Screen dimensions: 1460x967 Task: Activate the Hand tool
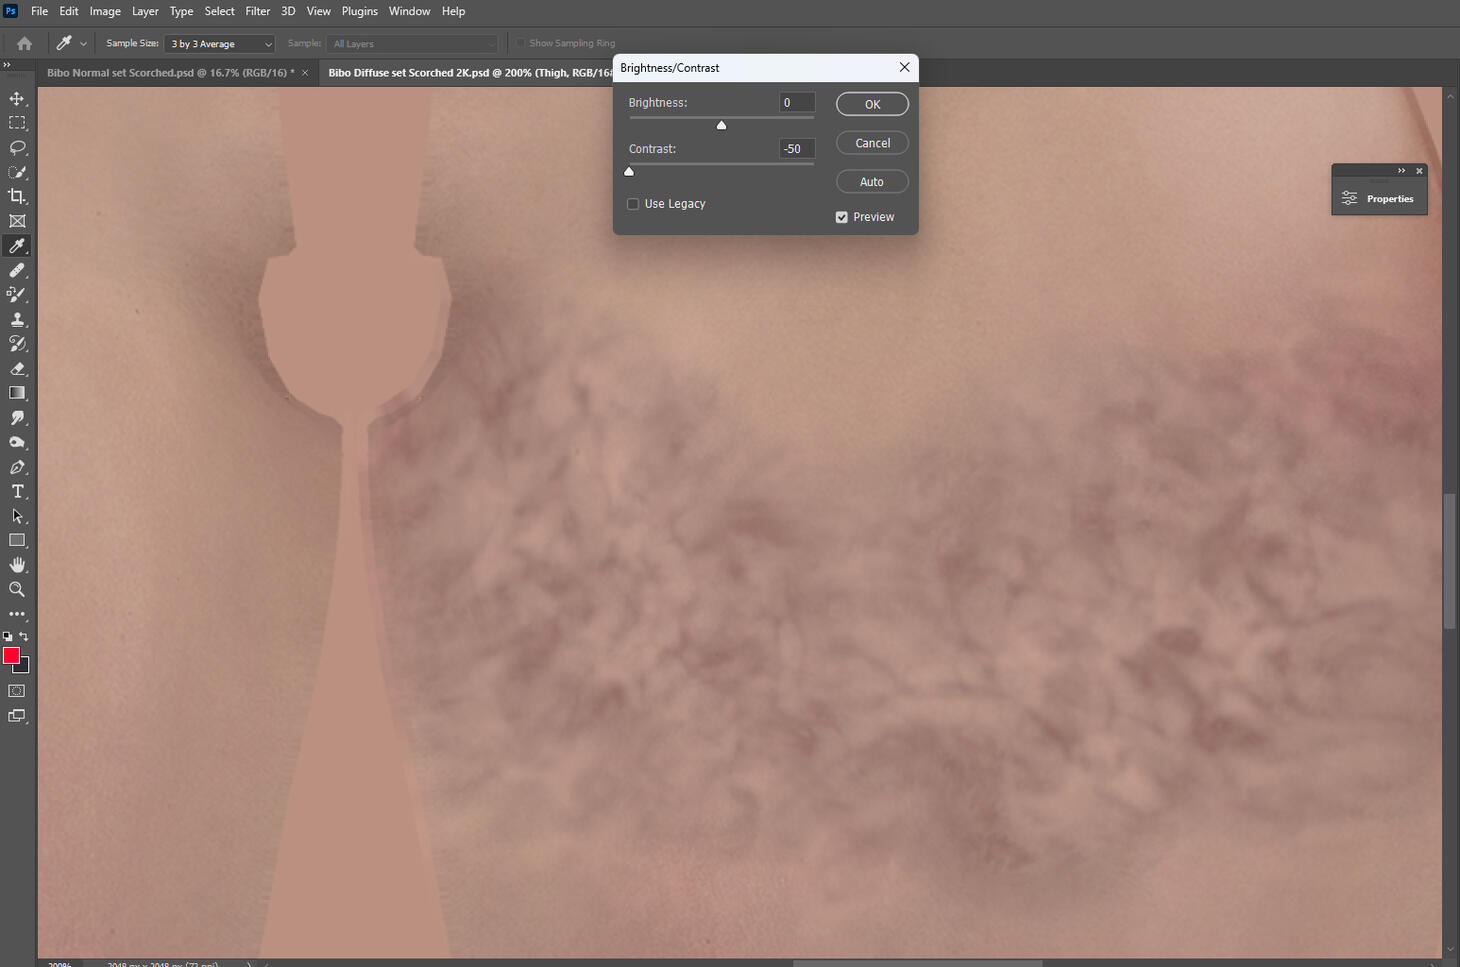point(16,564)
